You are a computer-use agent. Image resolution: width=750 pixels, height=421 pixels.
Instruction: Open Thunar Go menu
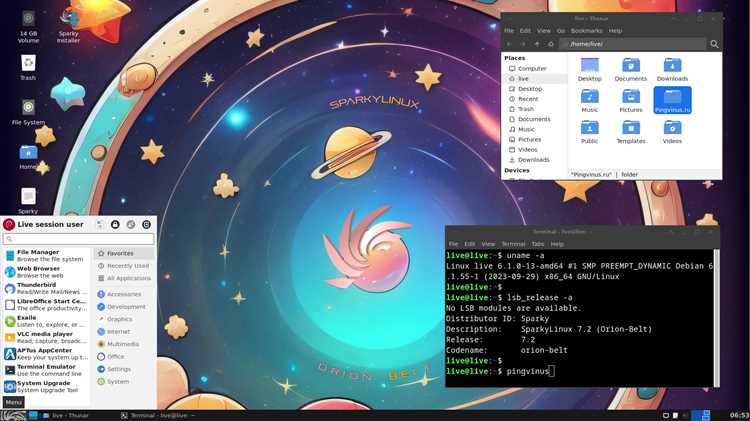point(561,31)
